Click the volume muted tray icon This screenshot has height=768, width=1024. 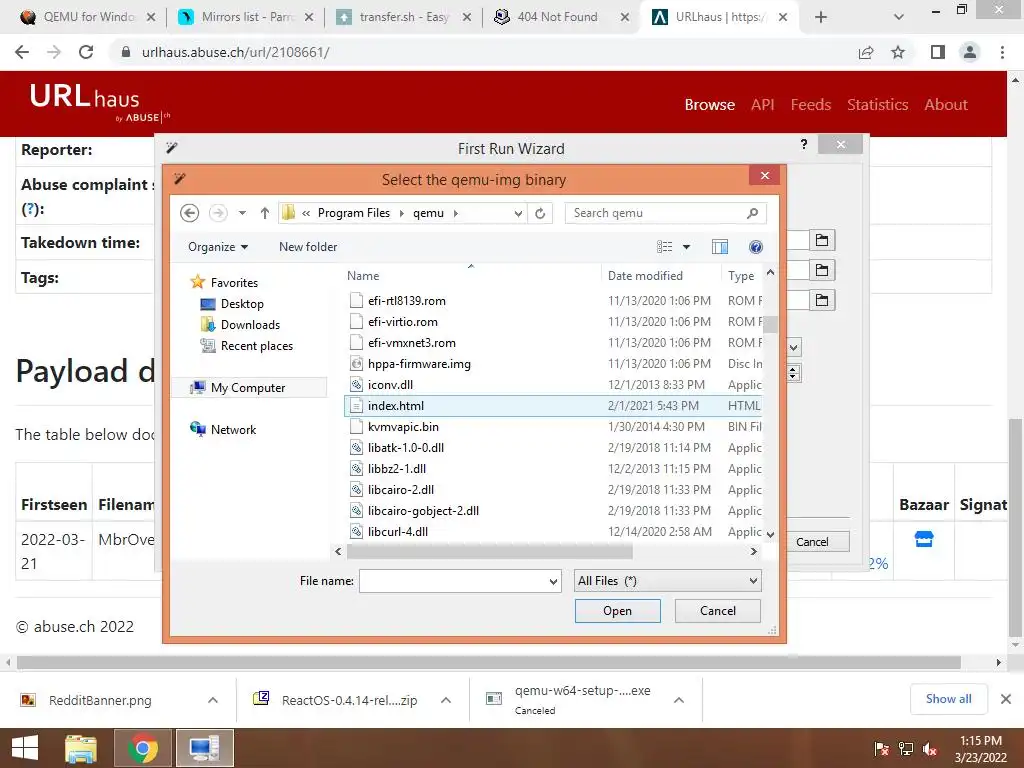(x=931, y=749)
